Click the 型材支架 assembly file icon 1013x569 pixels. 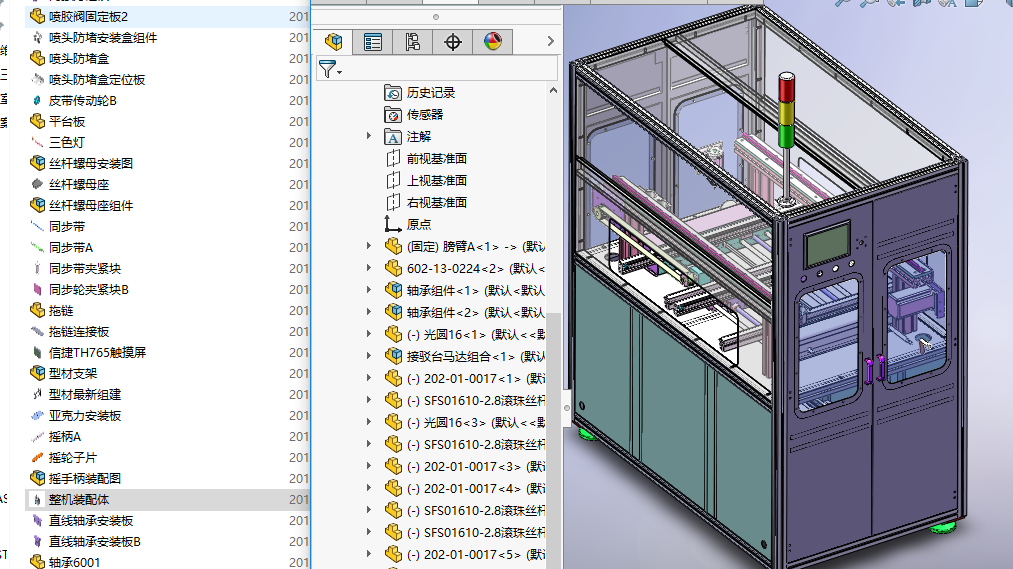[38, 373]
